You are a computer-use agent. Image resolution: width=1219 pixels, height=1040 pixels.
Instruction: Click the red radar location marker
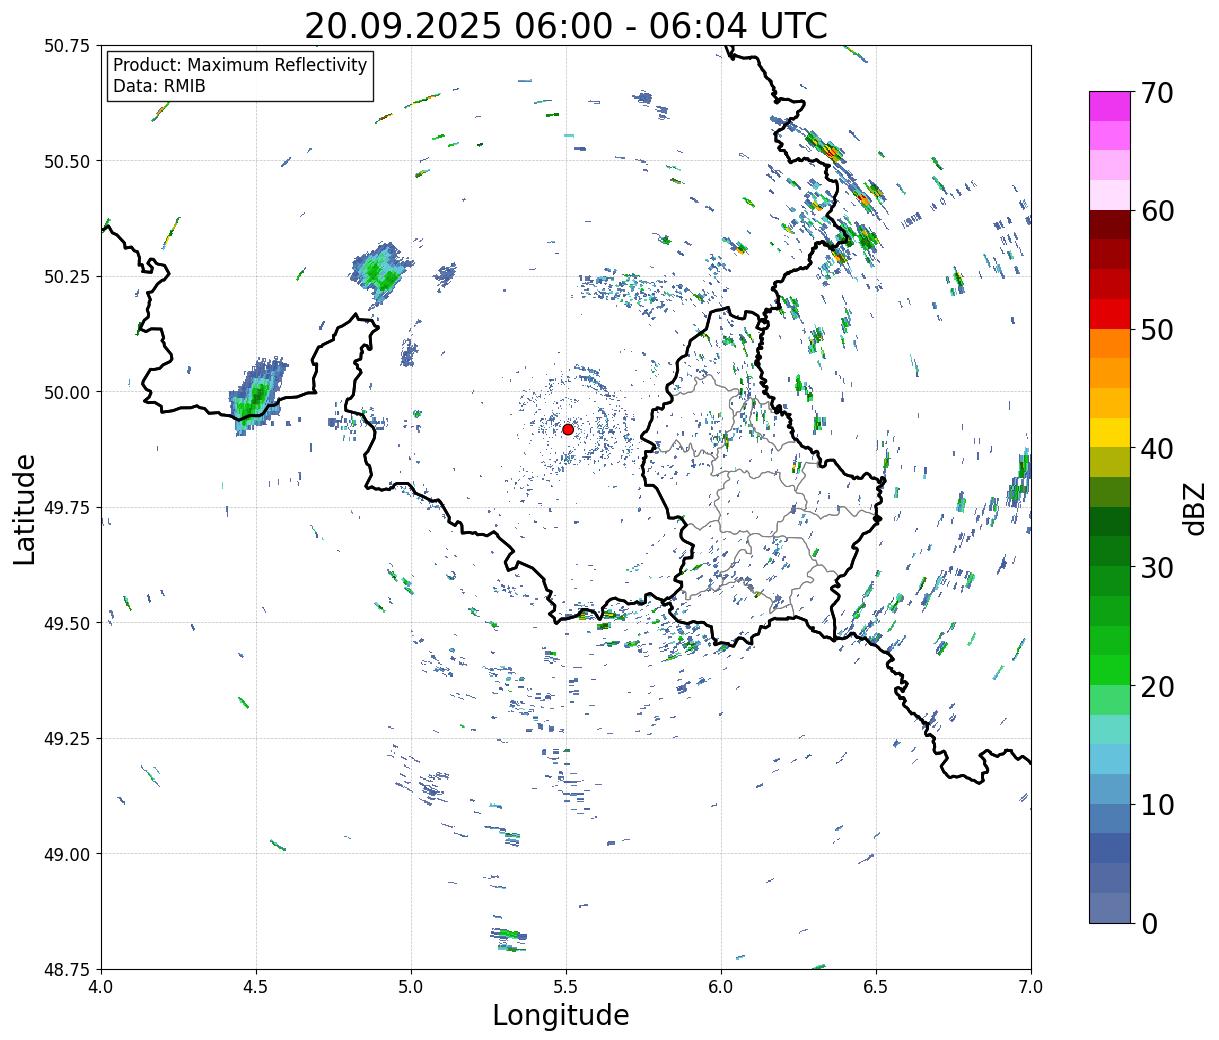pyautogui.click(x=567, y=429)
